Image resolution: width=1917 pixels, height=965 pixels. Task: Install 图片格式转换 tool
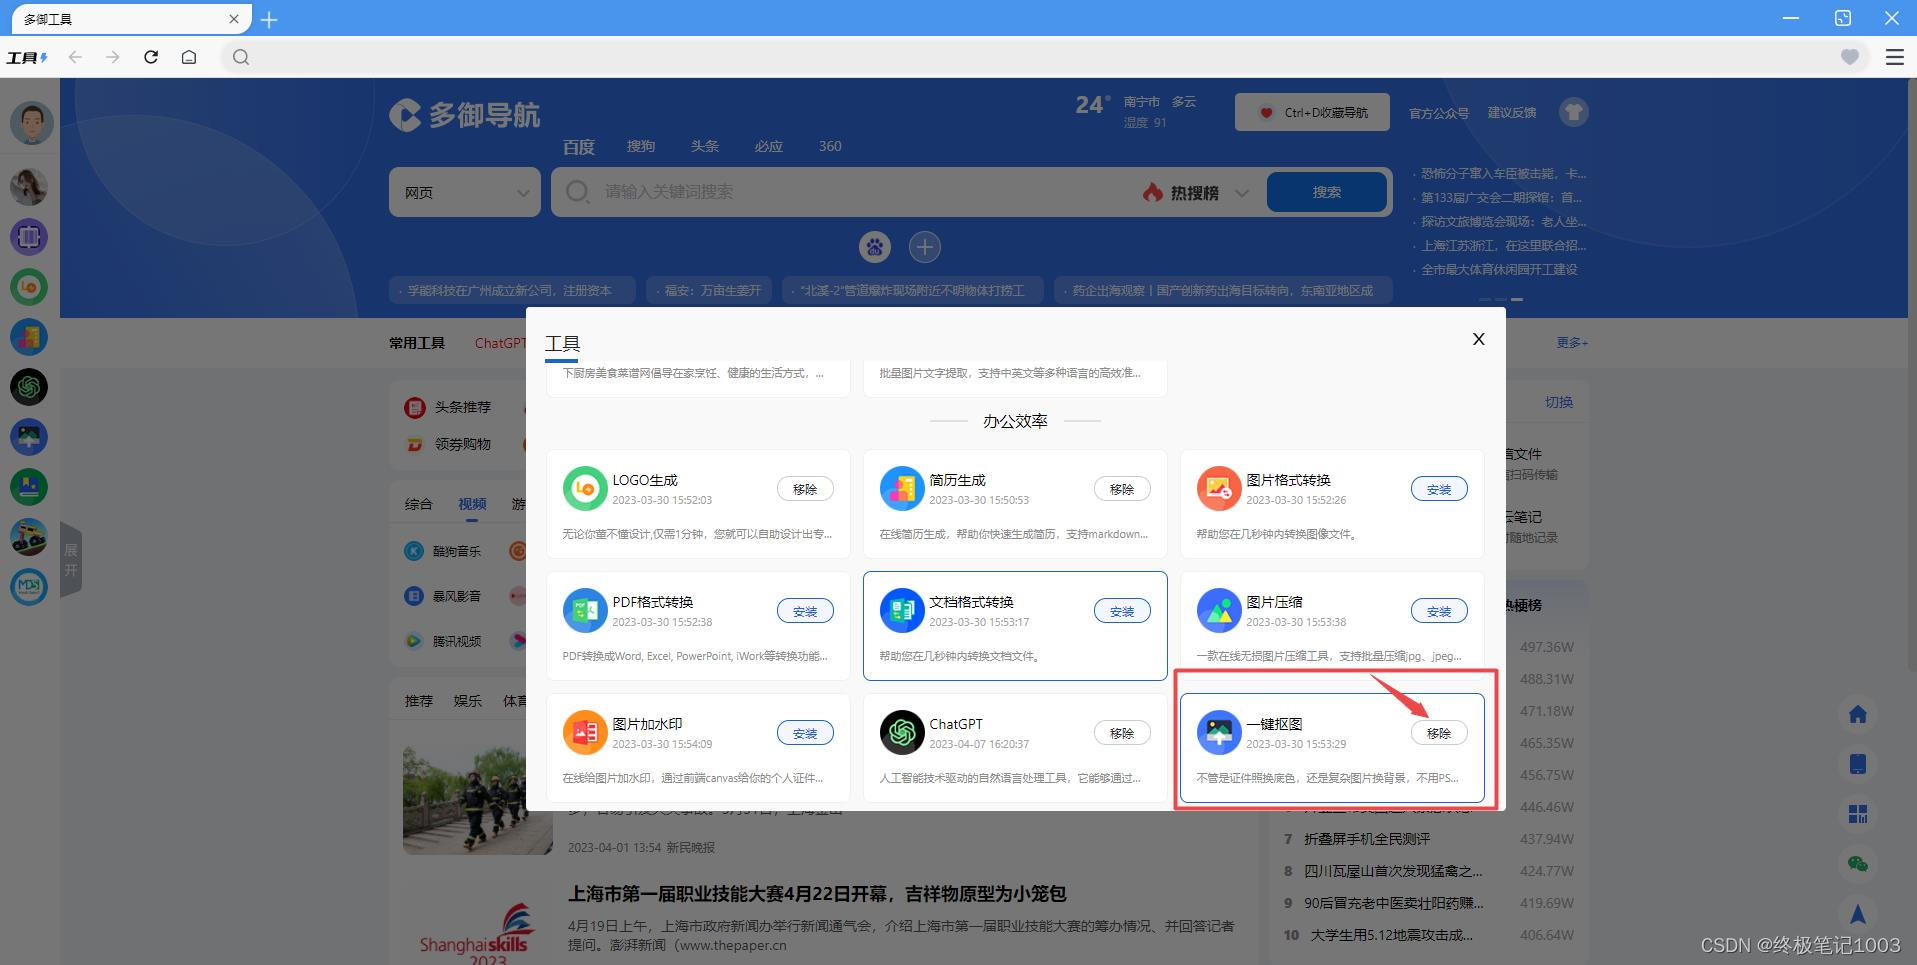(x=1439, y=489)
